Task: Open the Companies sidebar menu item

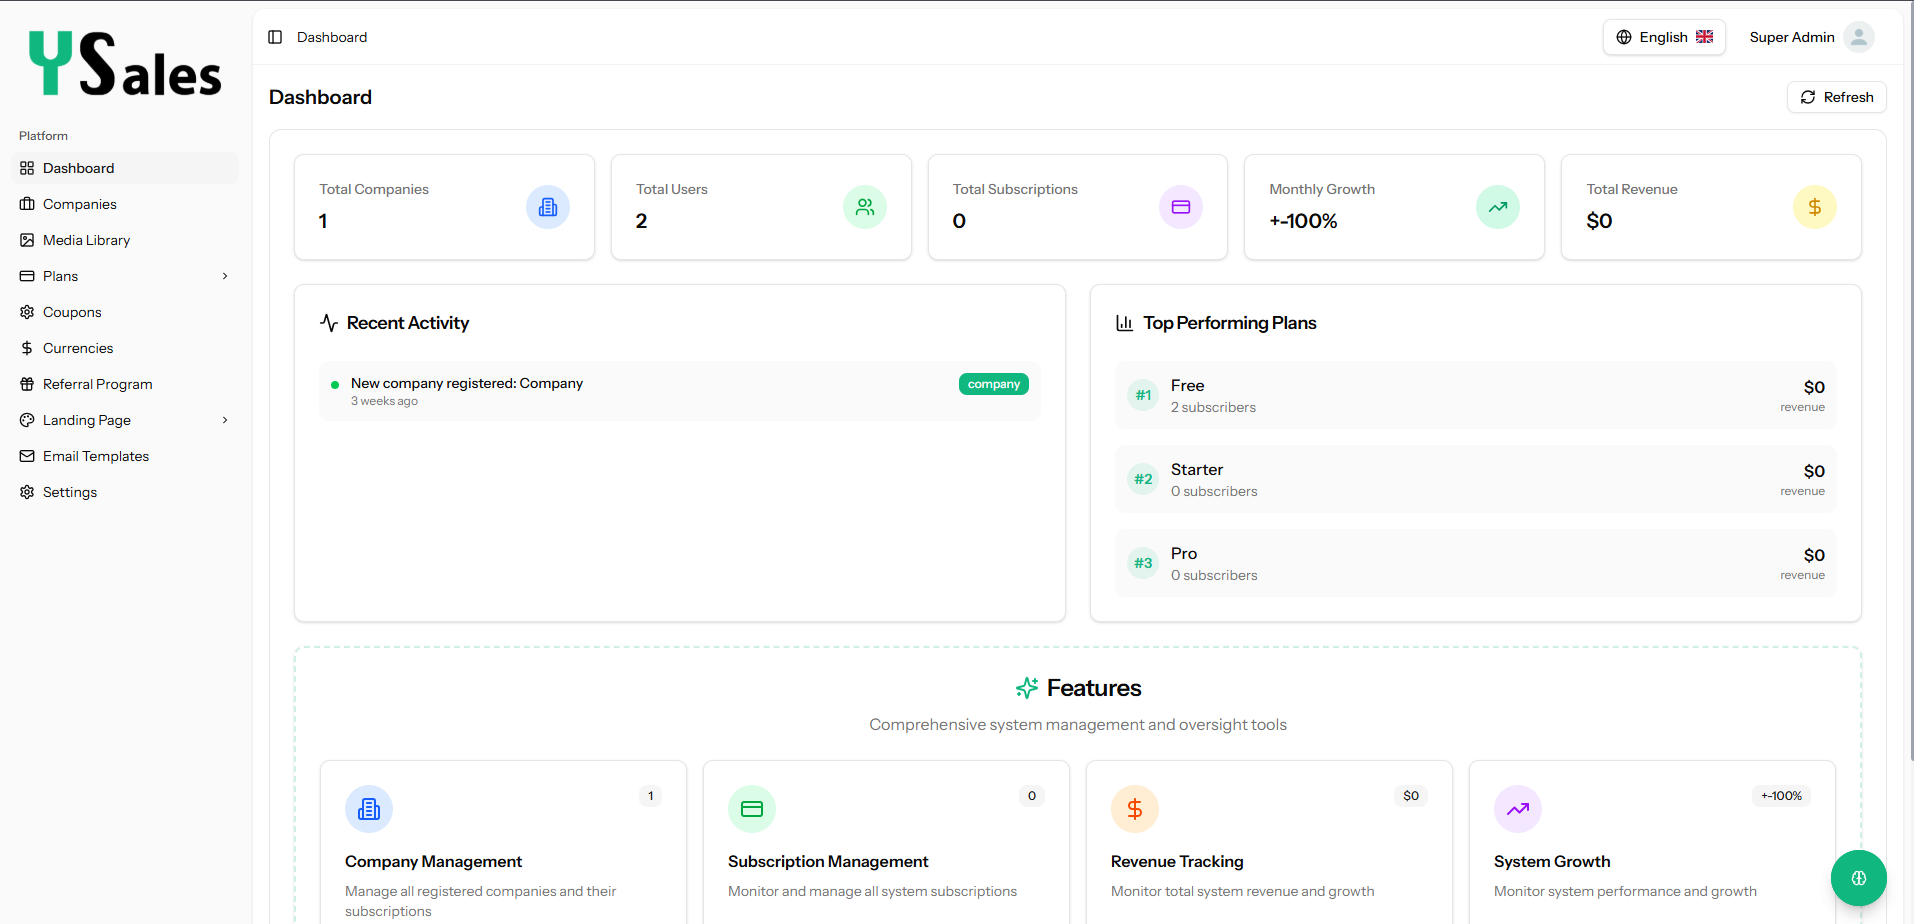Action: coord(80,204)
